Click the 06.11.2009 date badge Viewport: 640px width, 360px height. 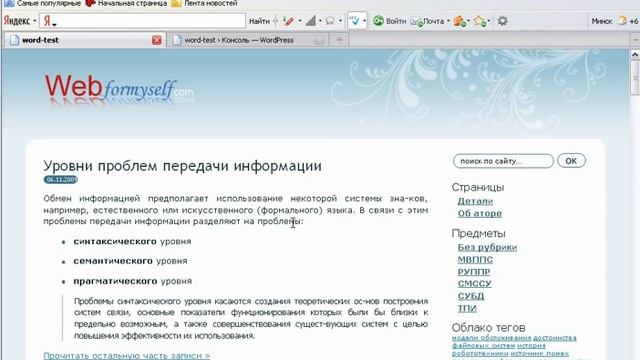[60, 180]
